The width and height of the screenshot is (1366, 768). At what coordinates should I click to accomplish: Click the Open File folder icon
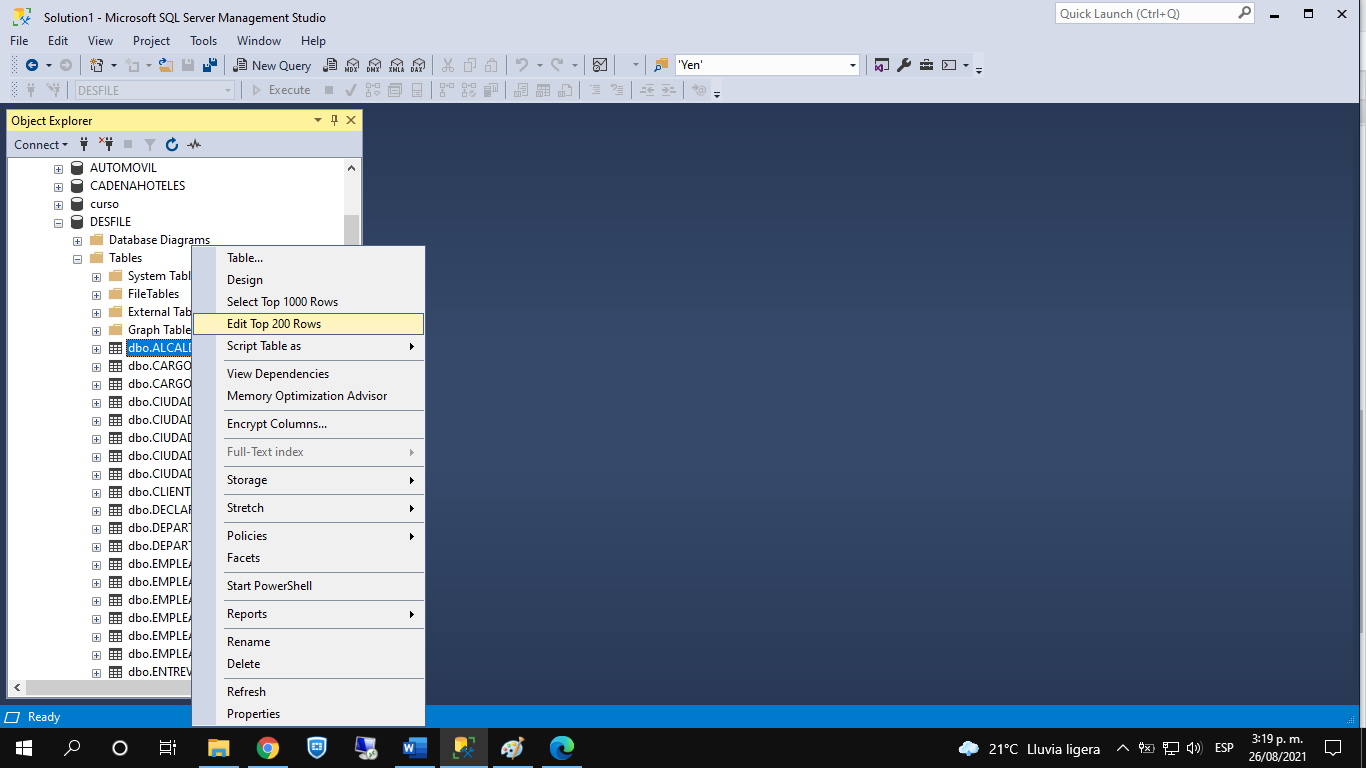coord(166,65)
